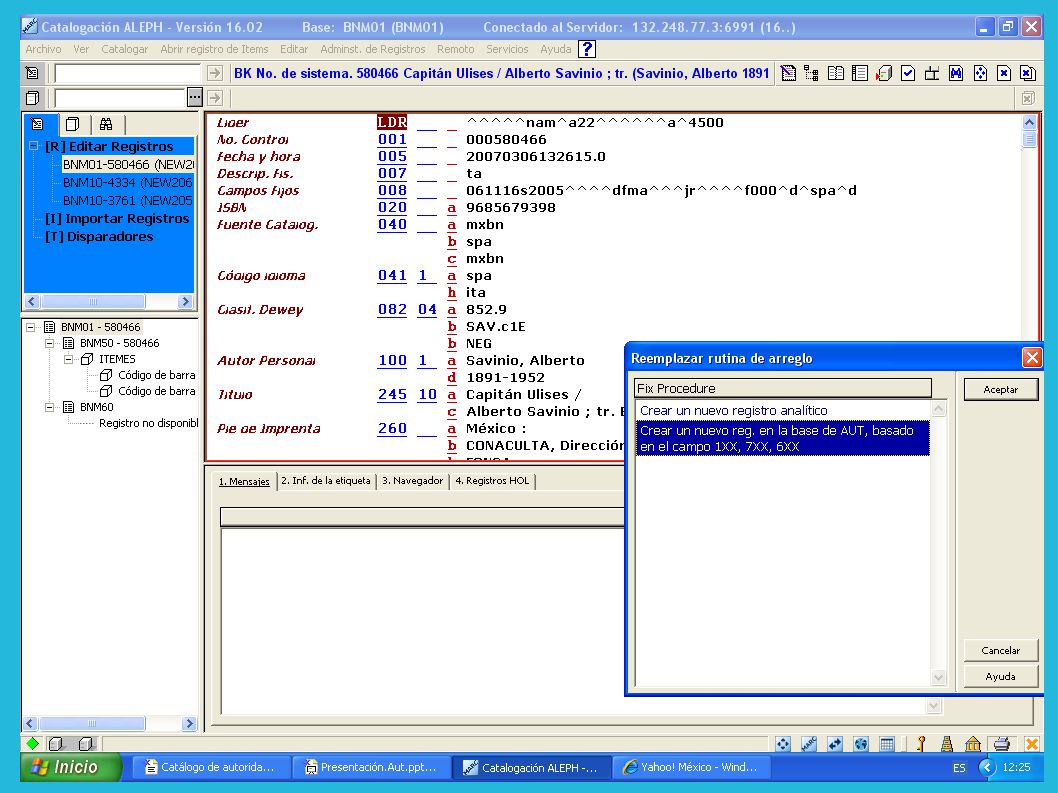Click the record bar icon beside the top input field
This screenshot has width=1058, height=793.
coord(32,73)
